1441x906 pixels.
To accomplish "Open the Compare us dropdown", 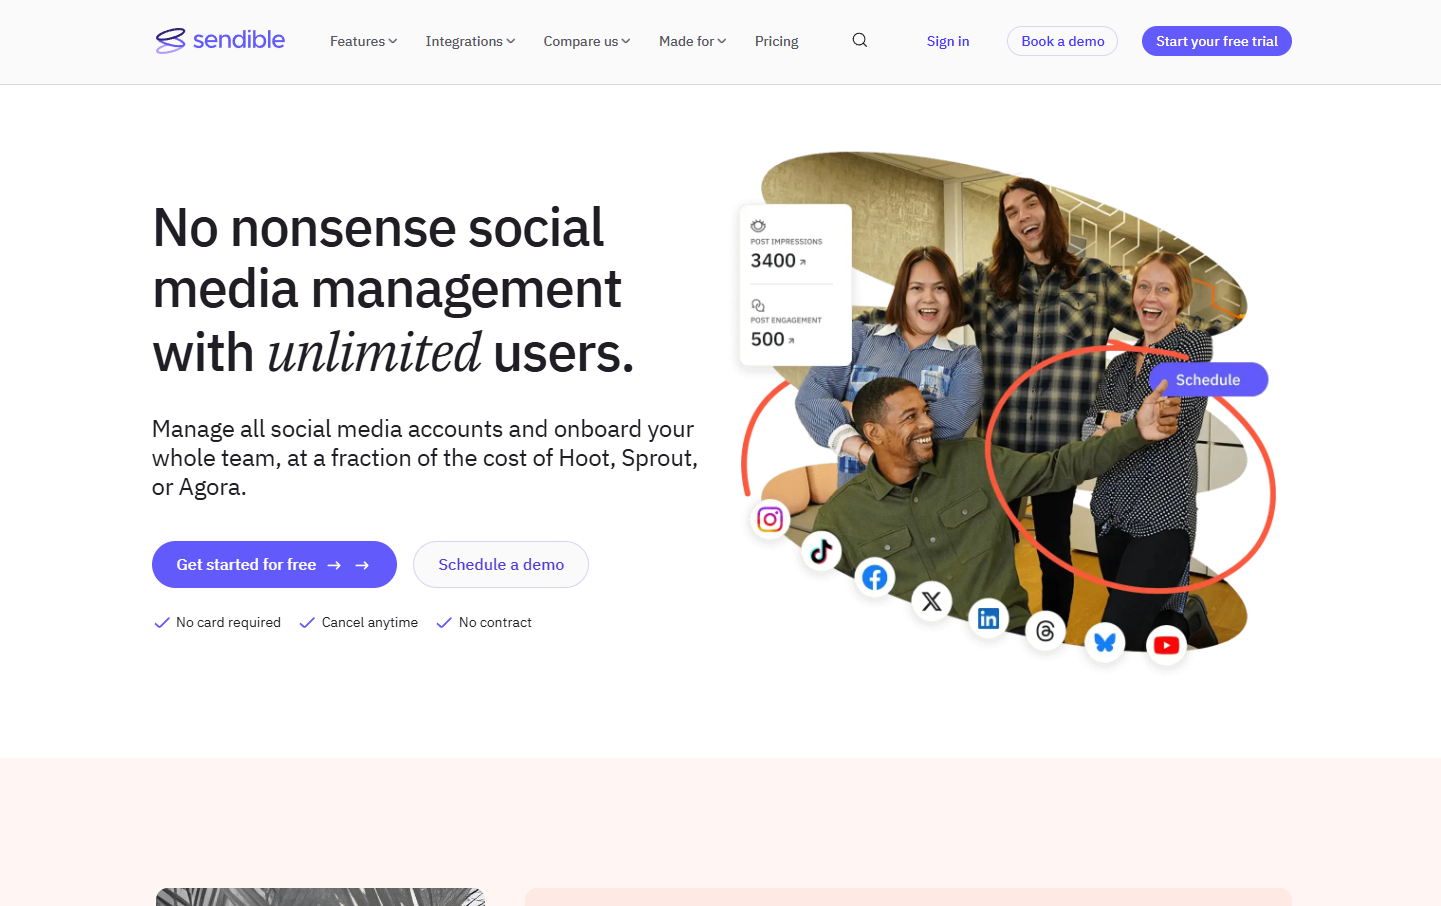I will tap(587, 41).
